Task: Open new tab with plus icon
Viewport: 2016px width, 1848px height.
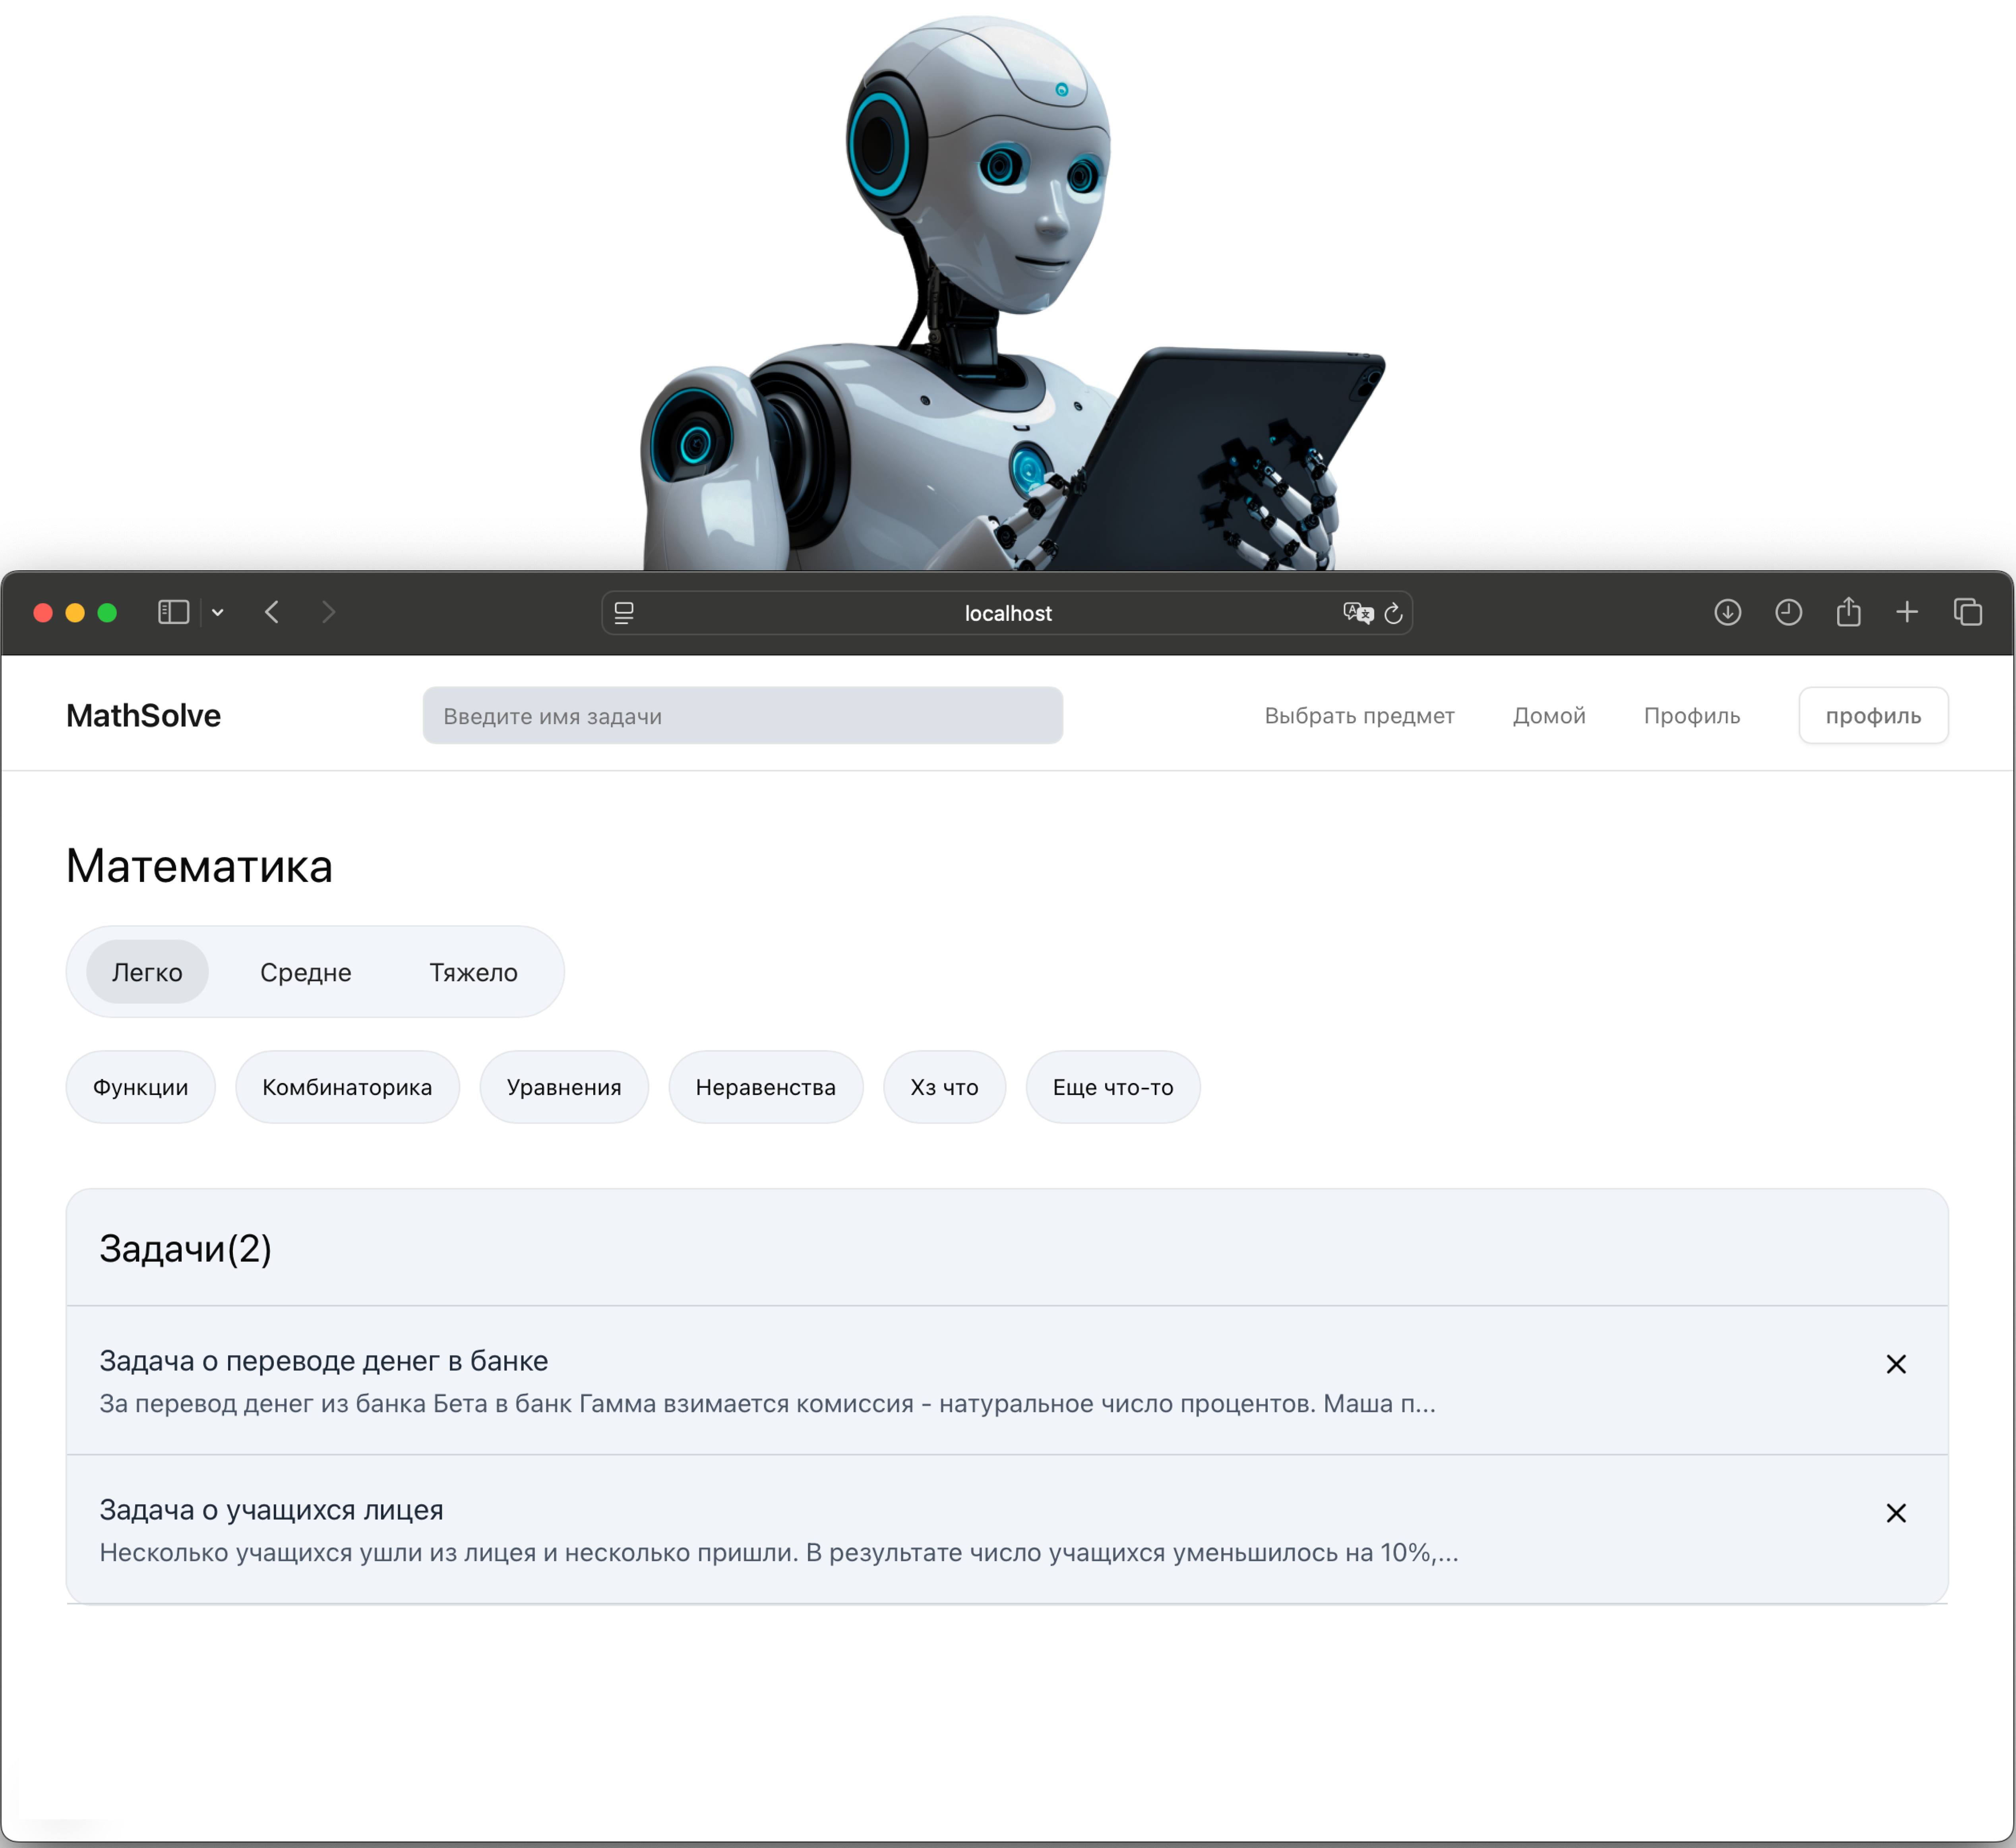Action: [x=1907, y=612]
